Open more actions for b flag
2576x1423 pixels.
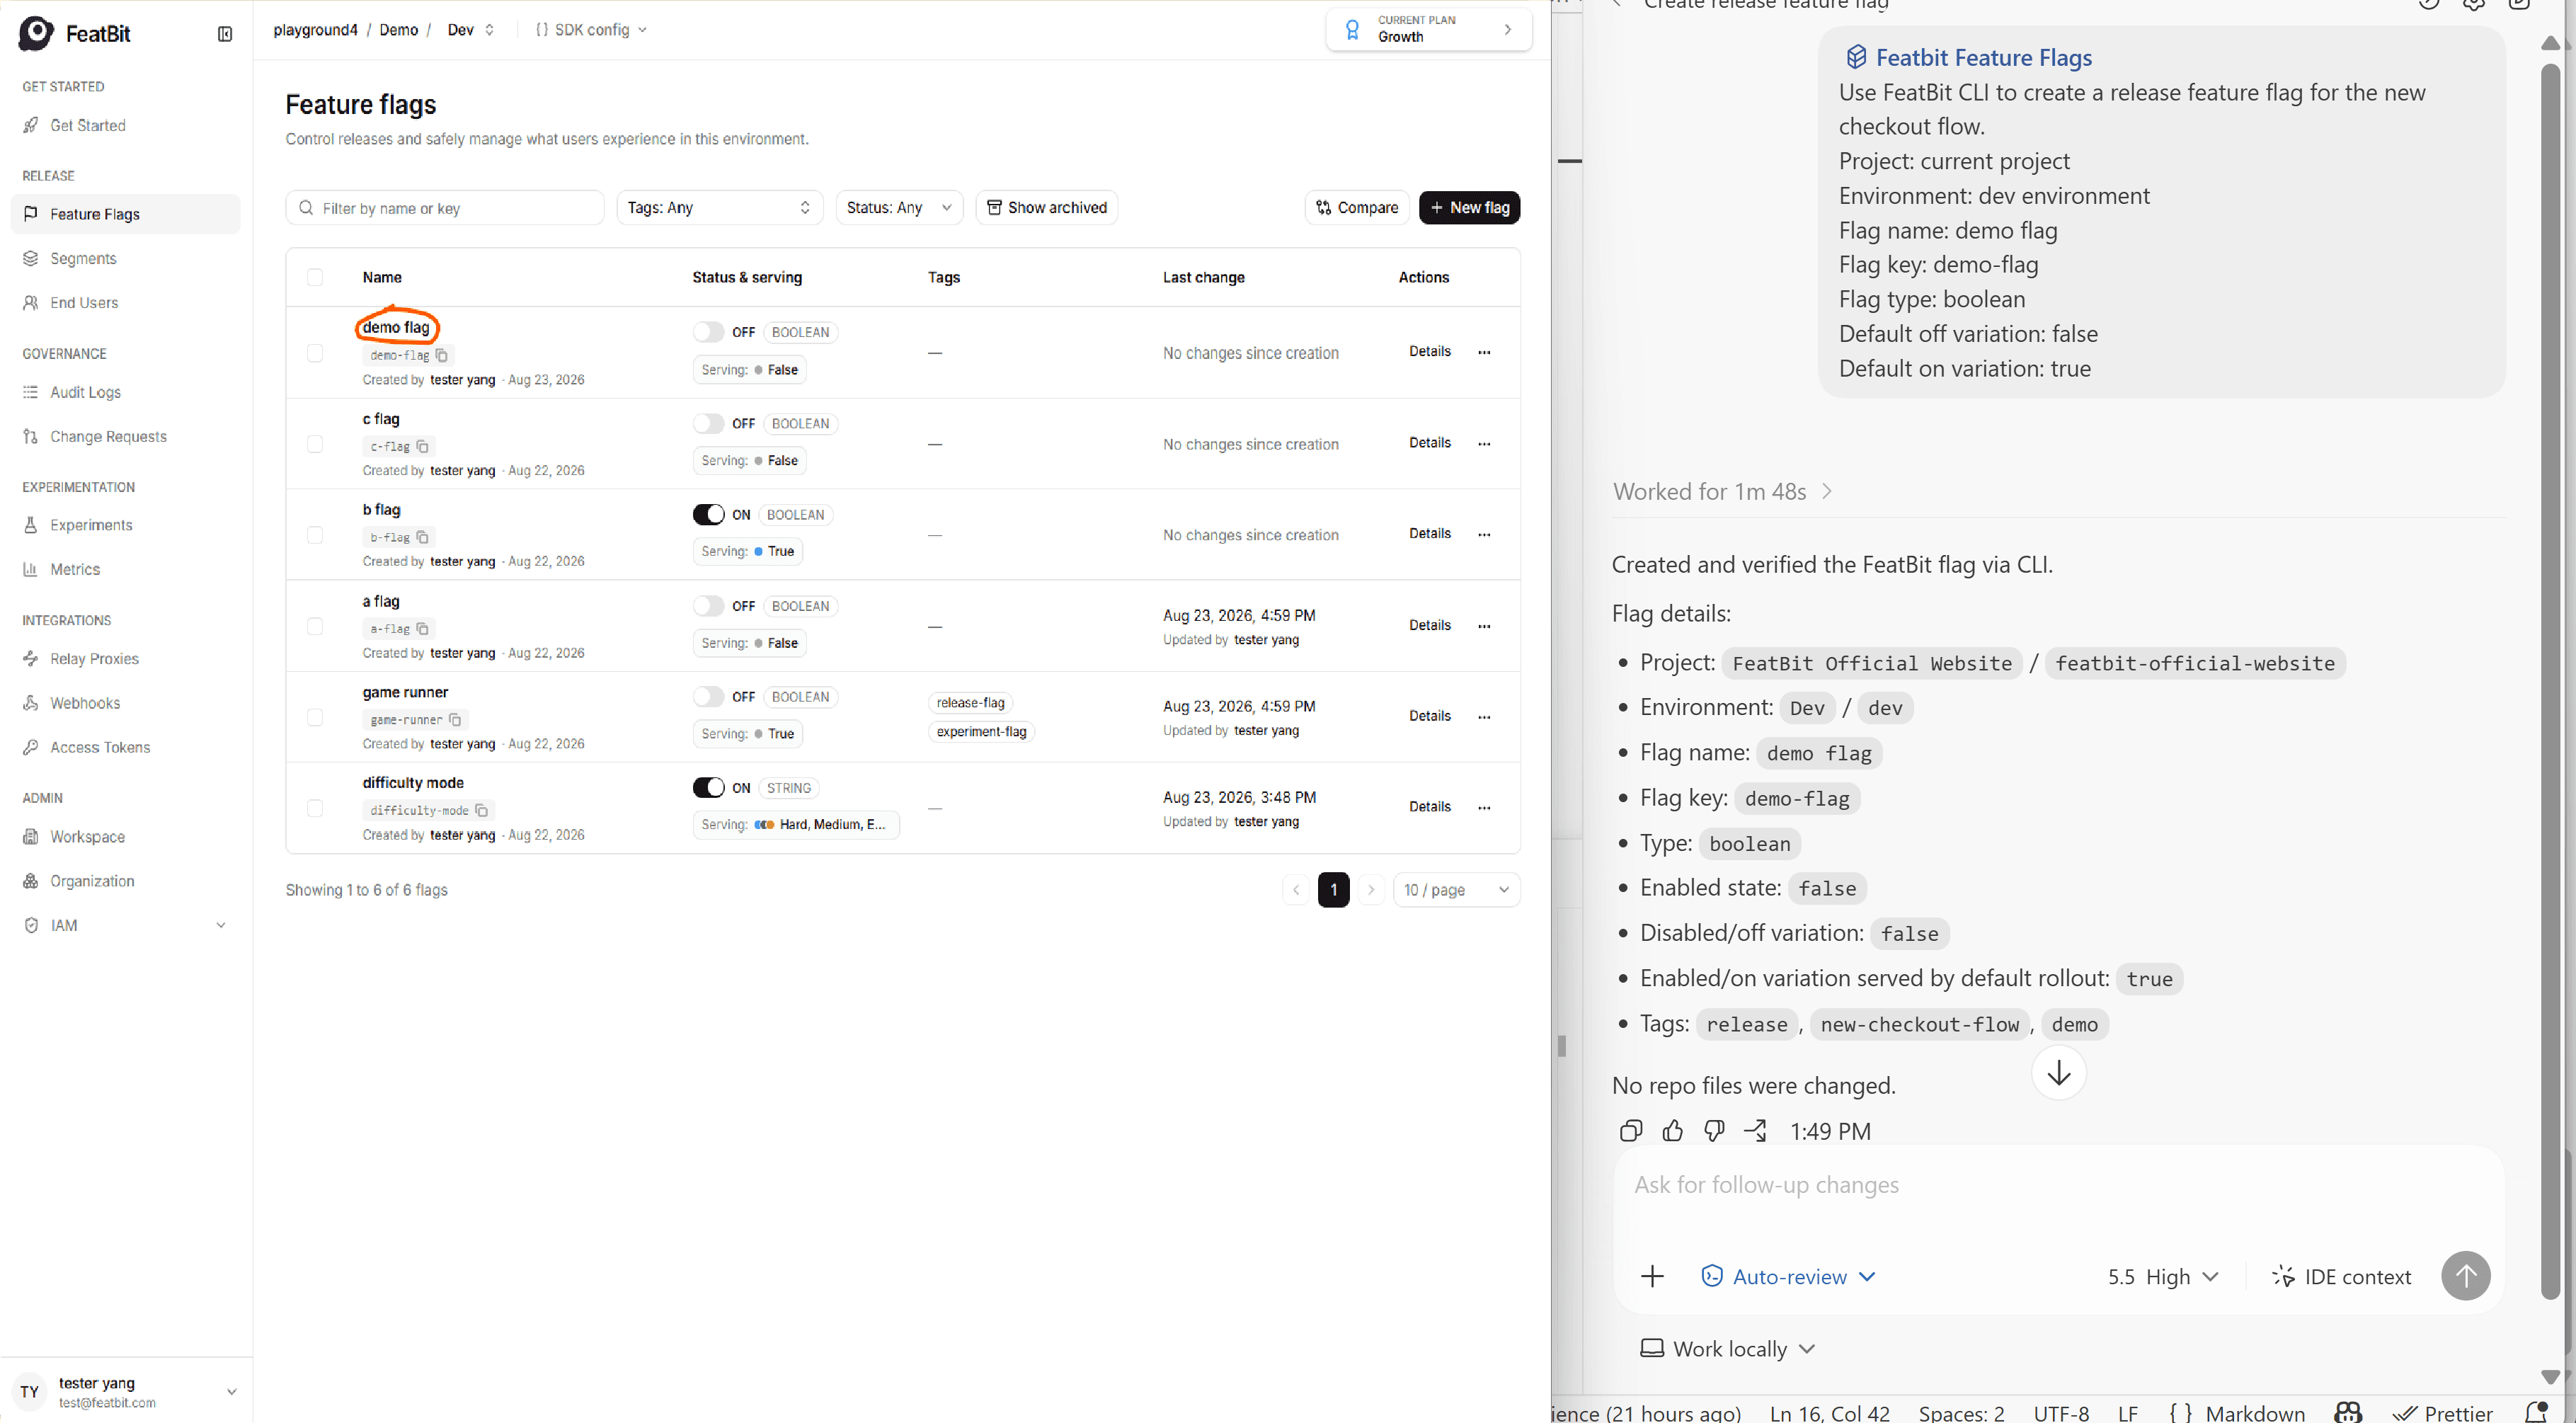(x=1484, y=534)
